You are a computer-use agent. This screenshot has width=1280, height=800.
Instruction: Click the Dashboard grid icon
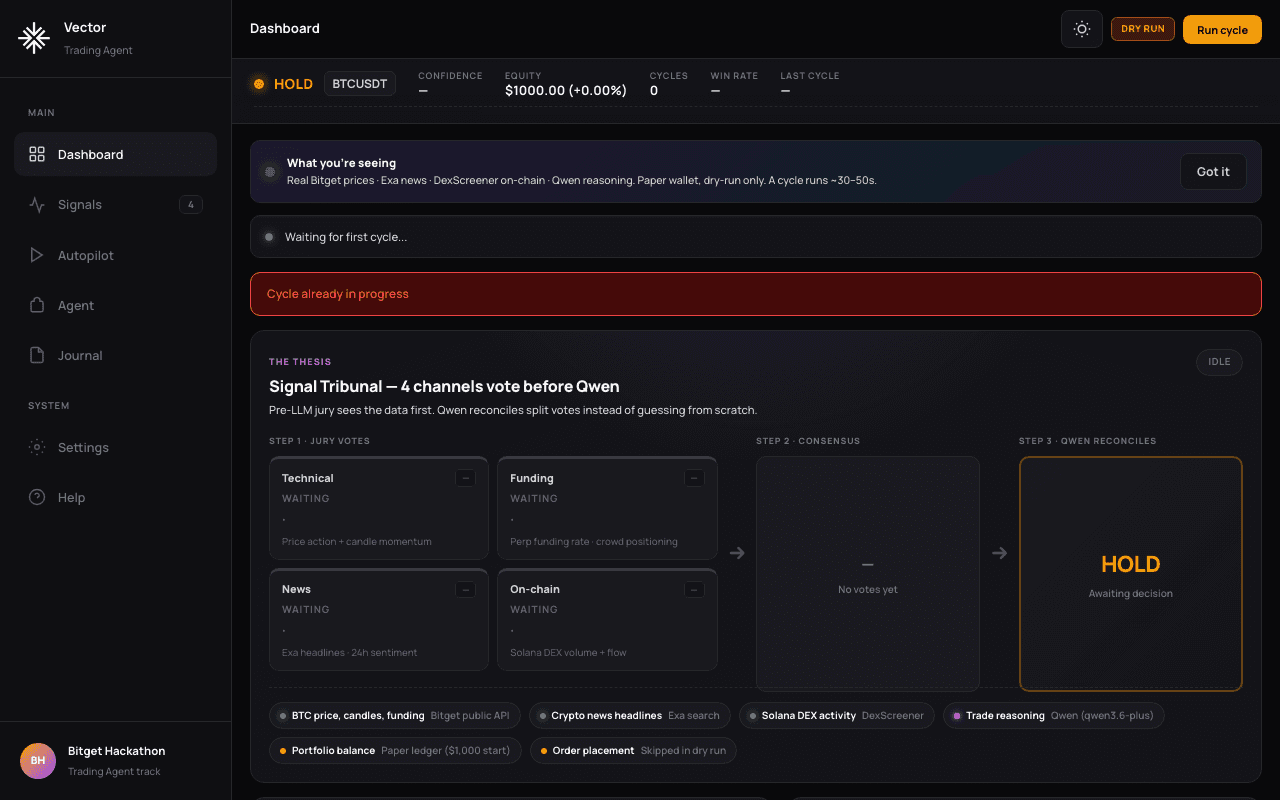(x=37, y=154)
